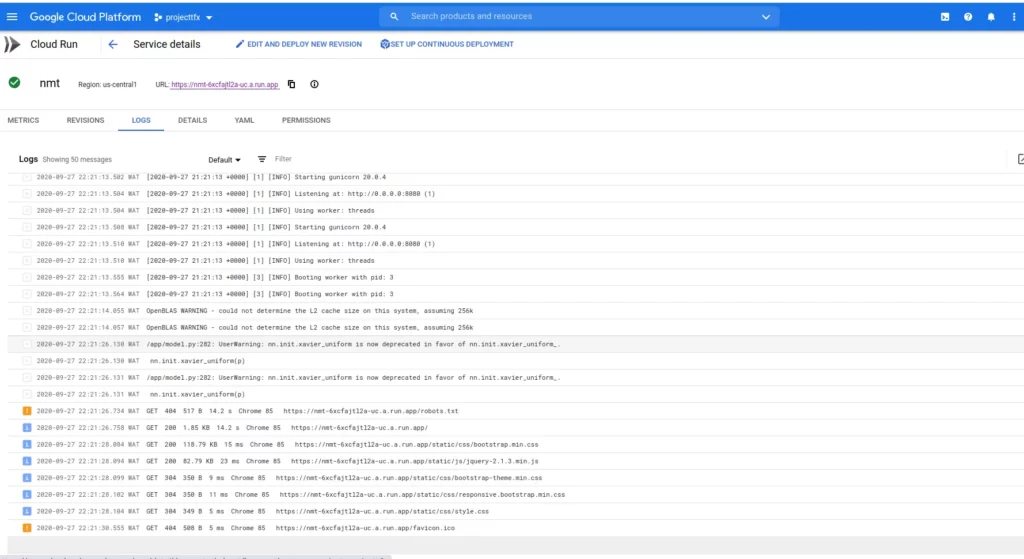Click the warning icon on the favicon.ico row
1024x559 pixels.
[x=27, y=528]
